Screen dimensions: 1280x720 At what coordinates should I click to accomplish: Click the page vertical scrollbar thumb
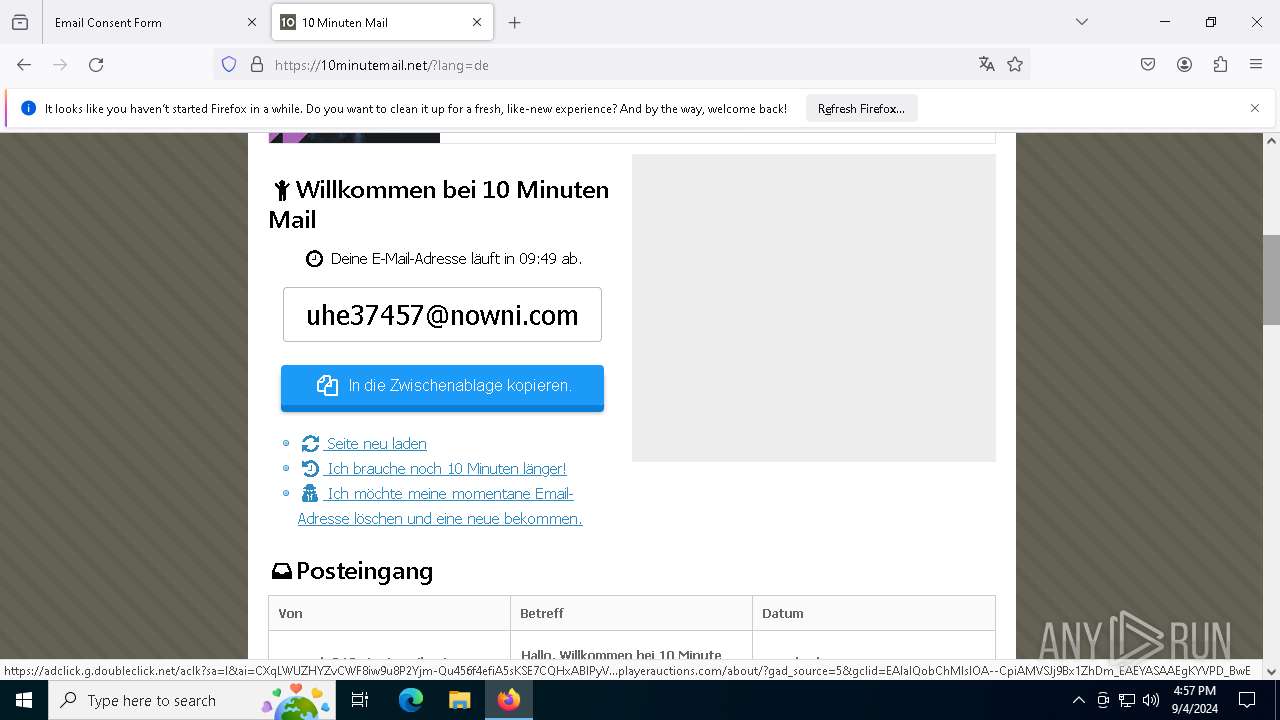(x=1271, y=280)
